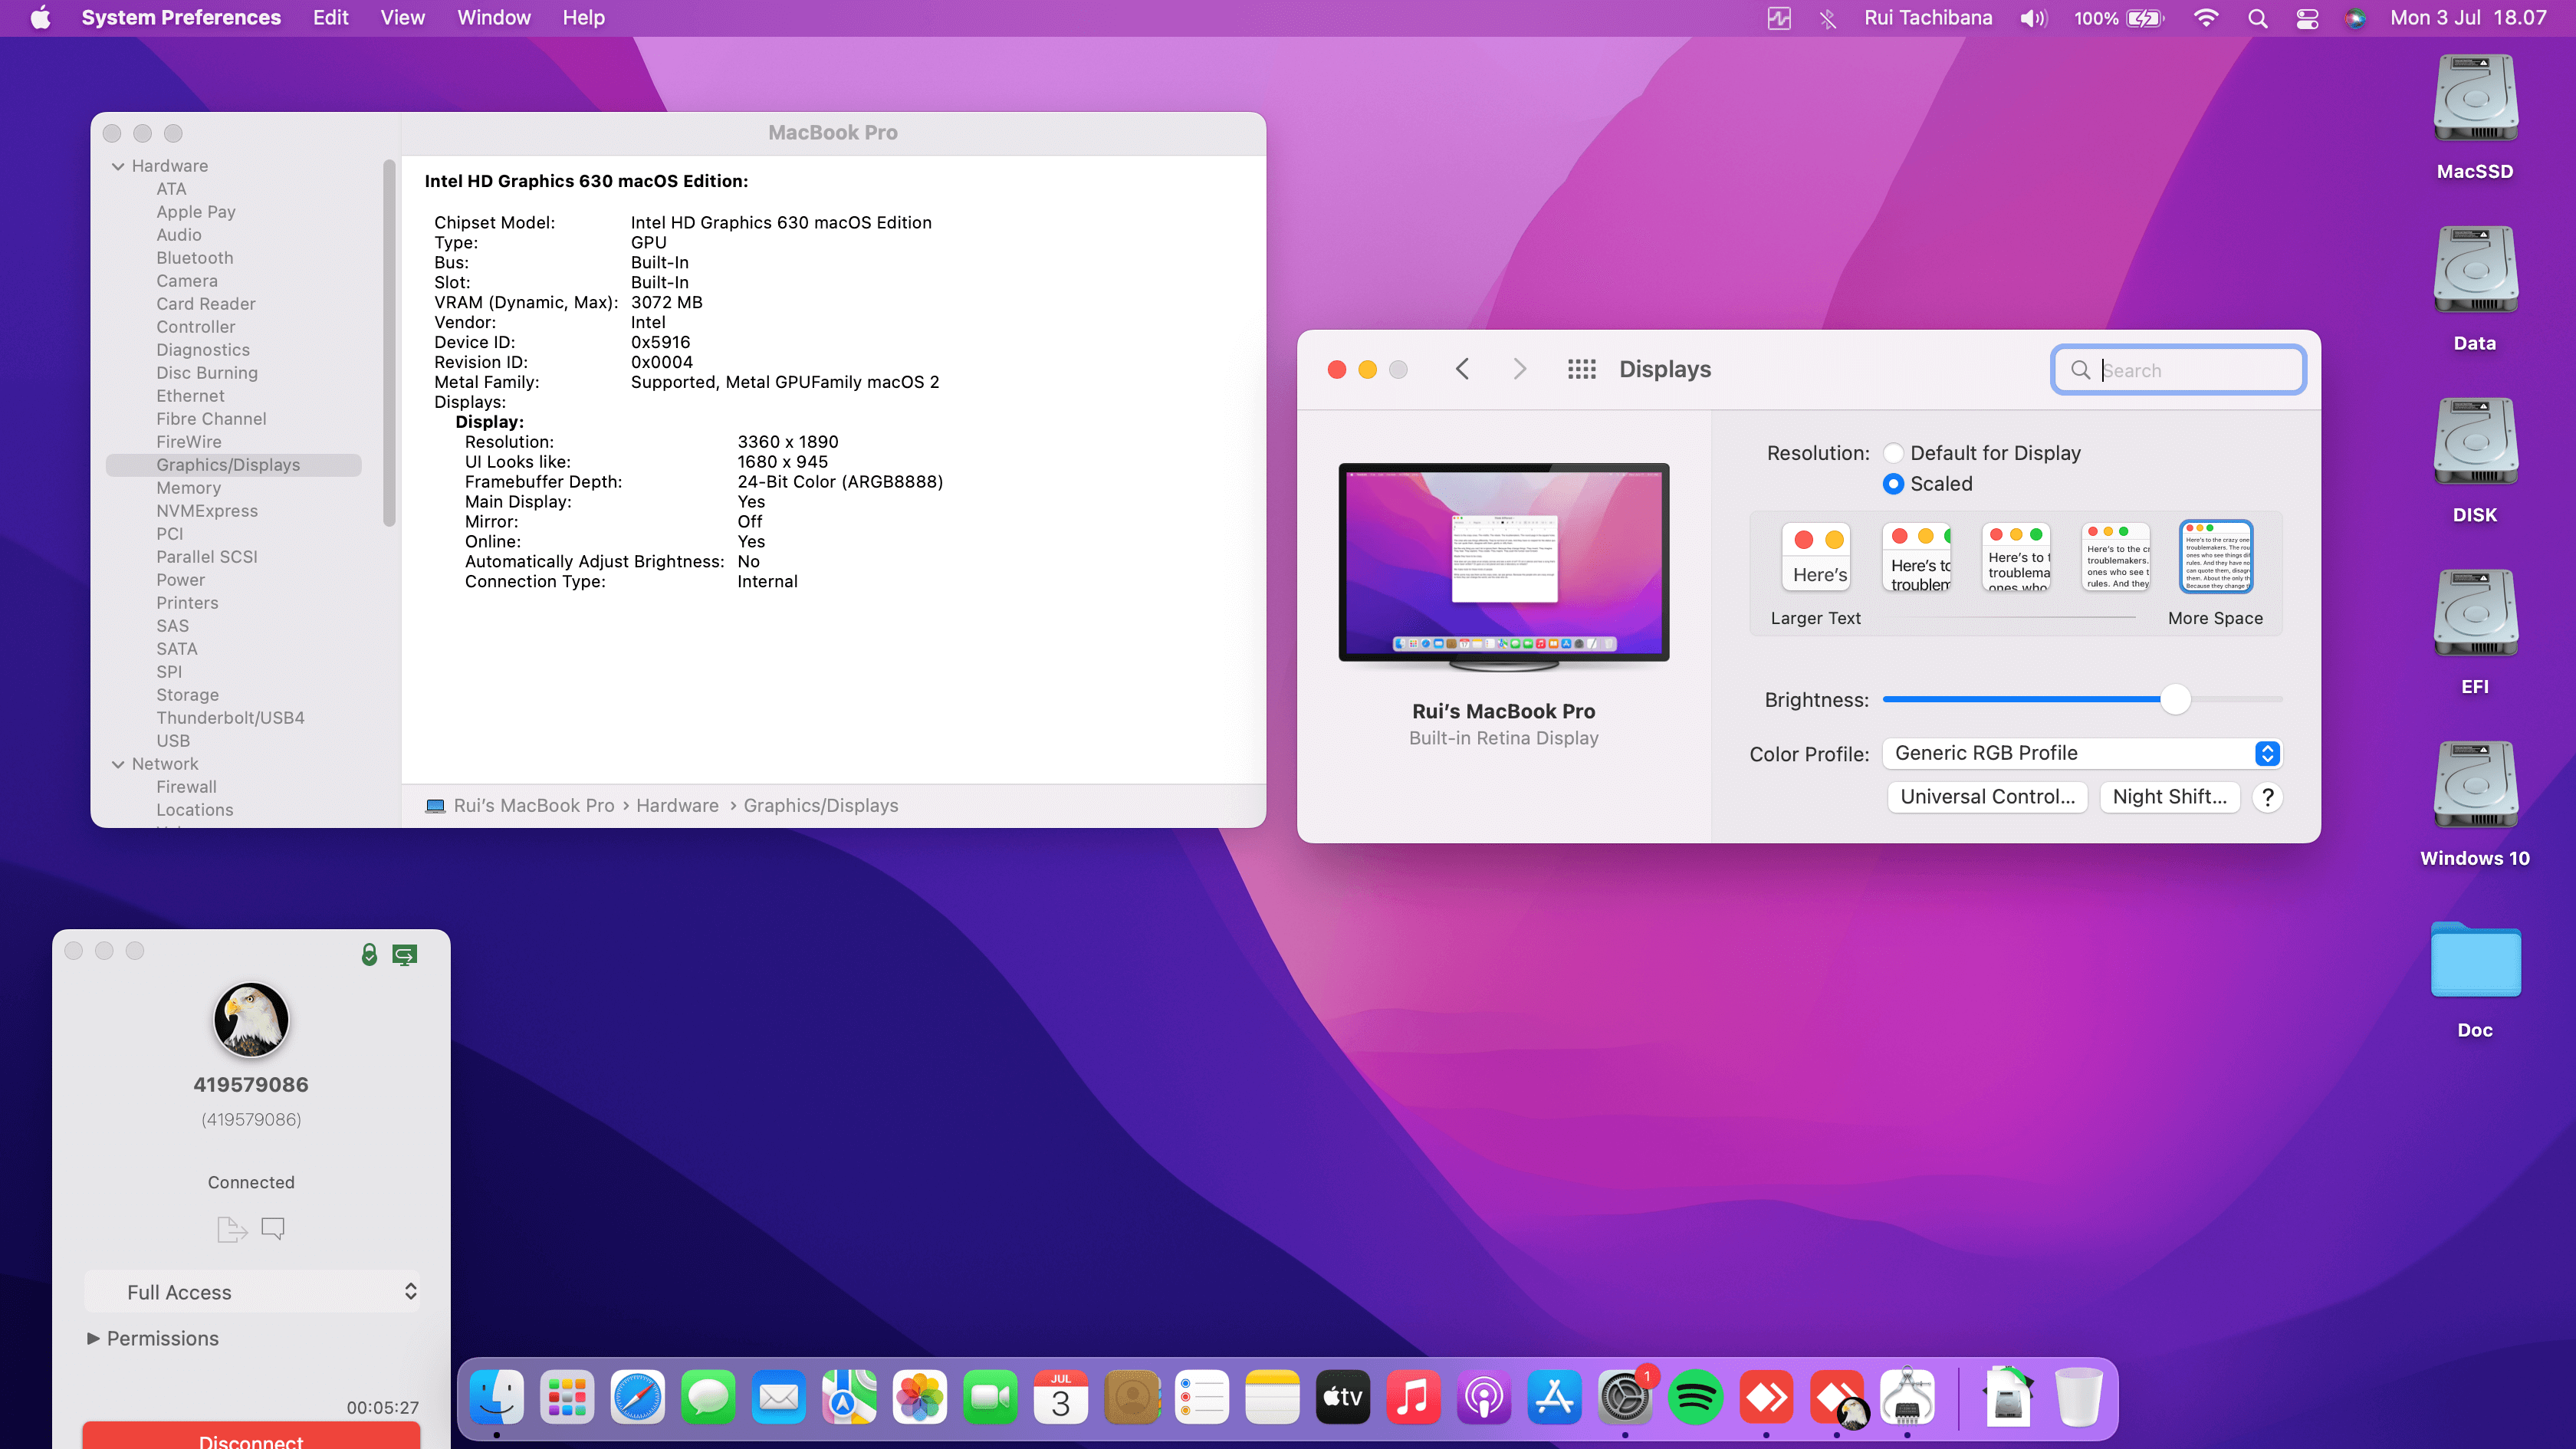The width and height of the screenshot is (2576, 1449).
Task: Show all preferences grid icon
Action: tap(1581, 369)
